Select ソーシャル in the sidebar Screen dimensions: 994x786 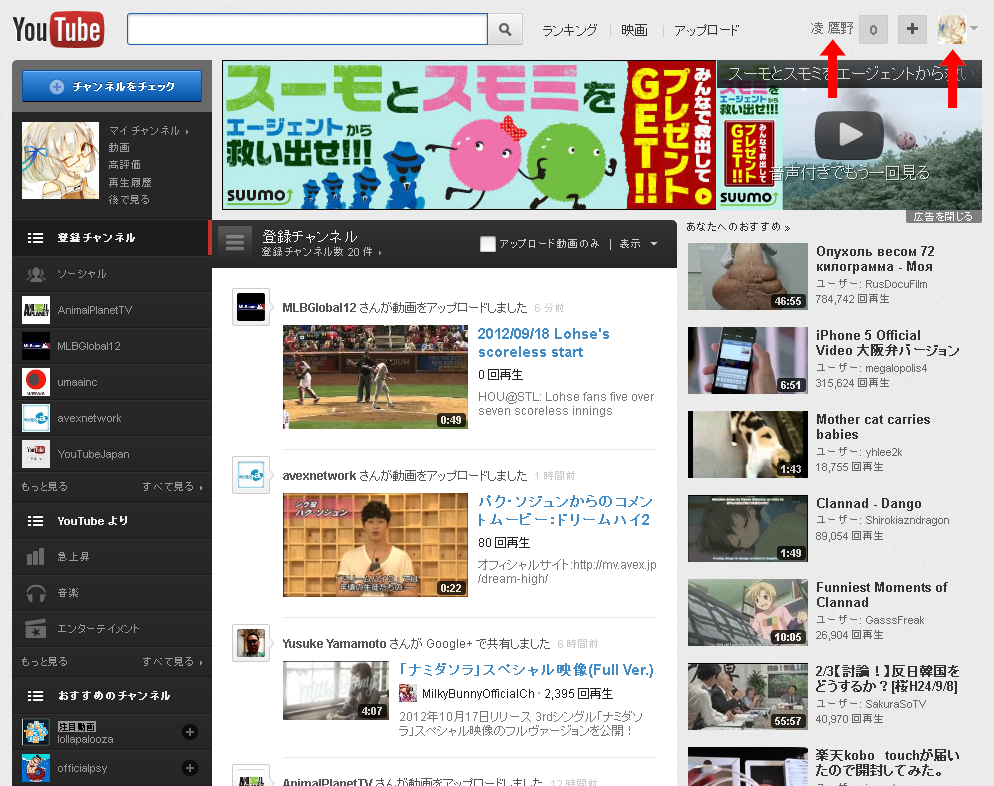pos(112,274)
